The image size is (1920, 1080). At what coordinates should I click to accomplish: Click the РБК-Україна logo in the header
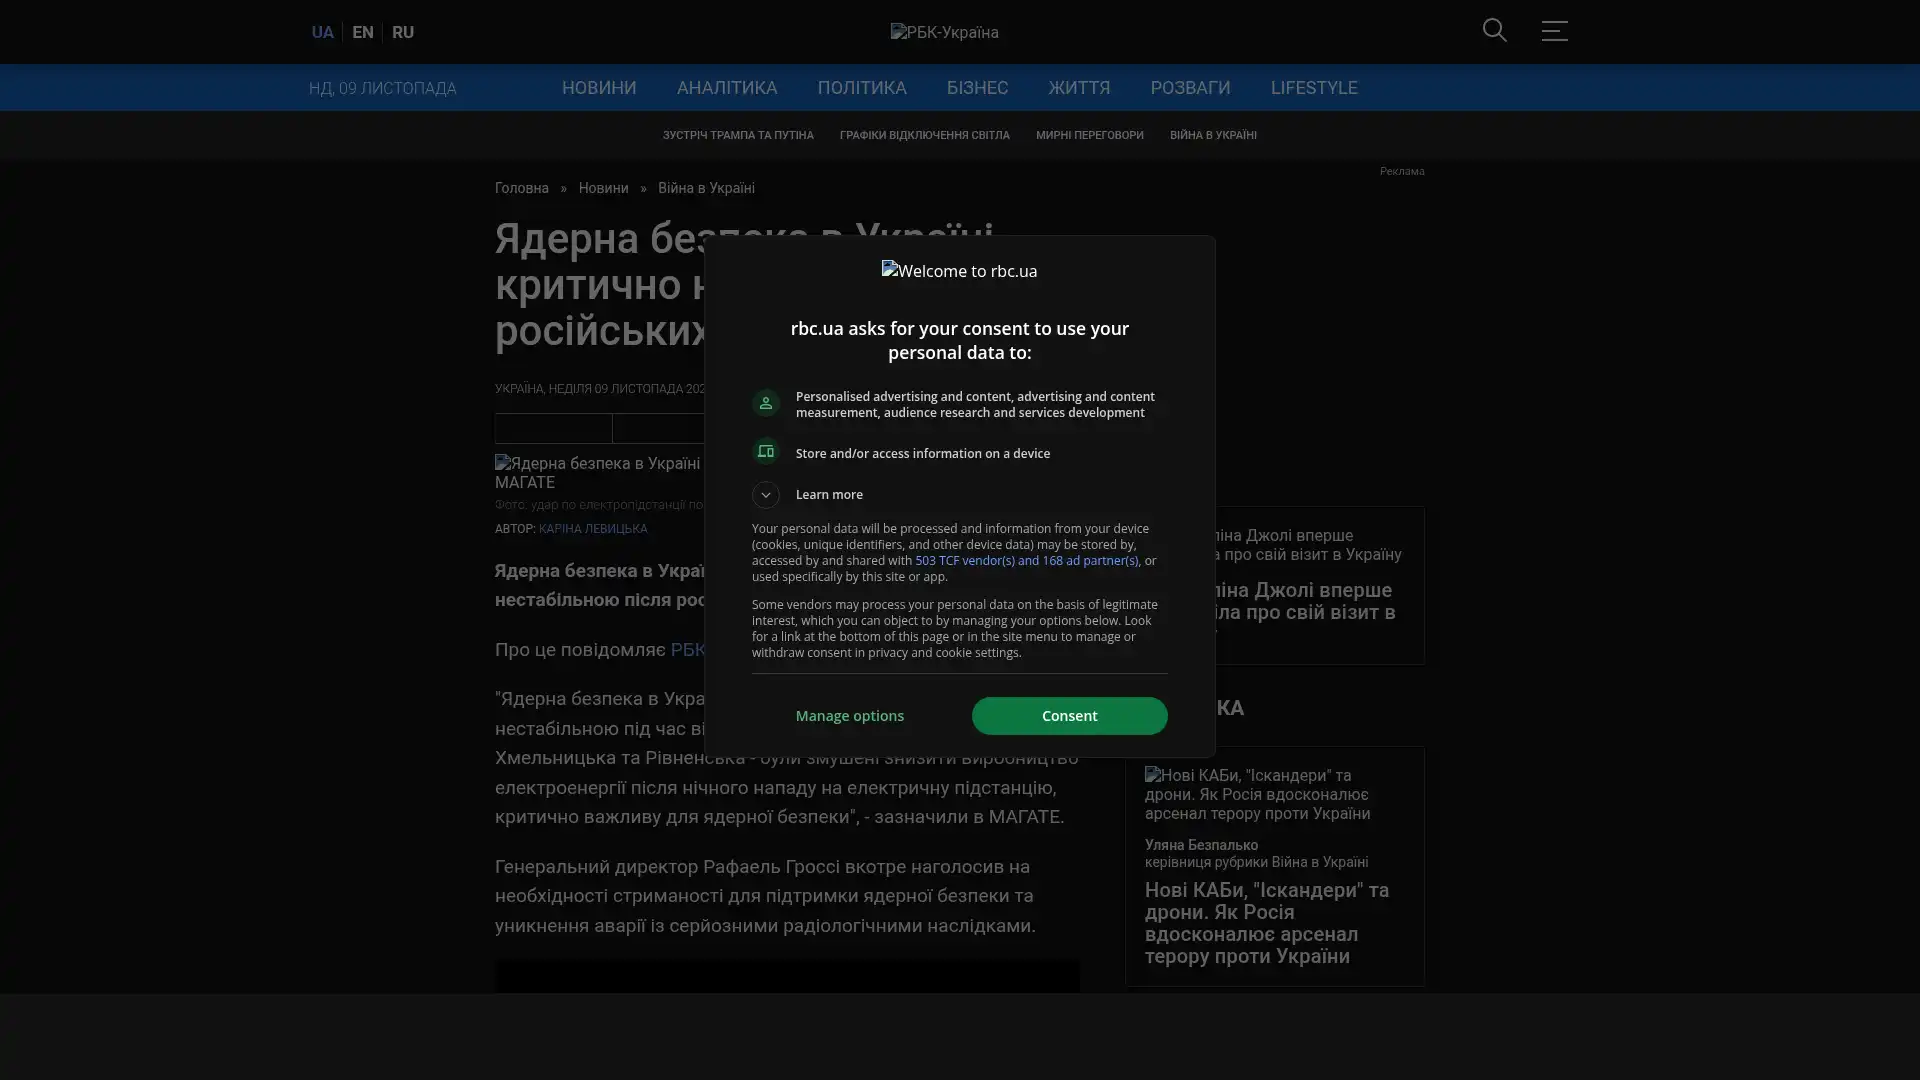click(944, 32)
